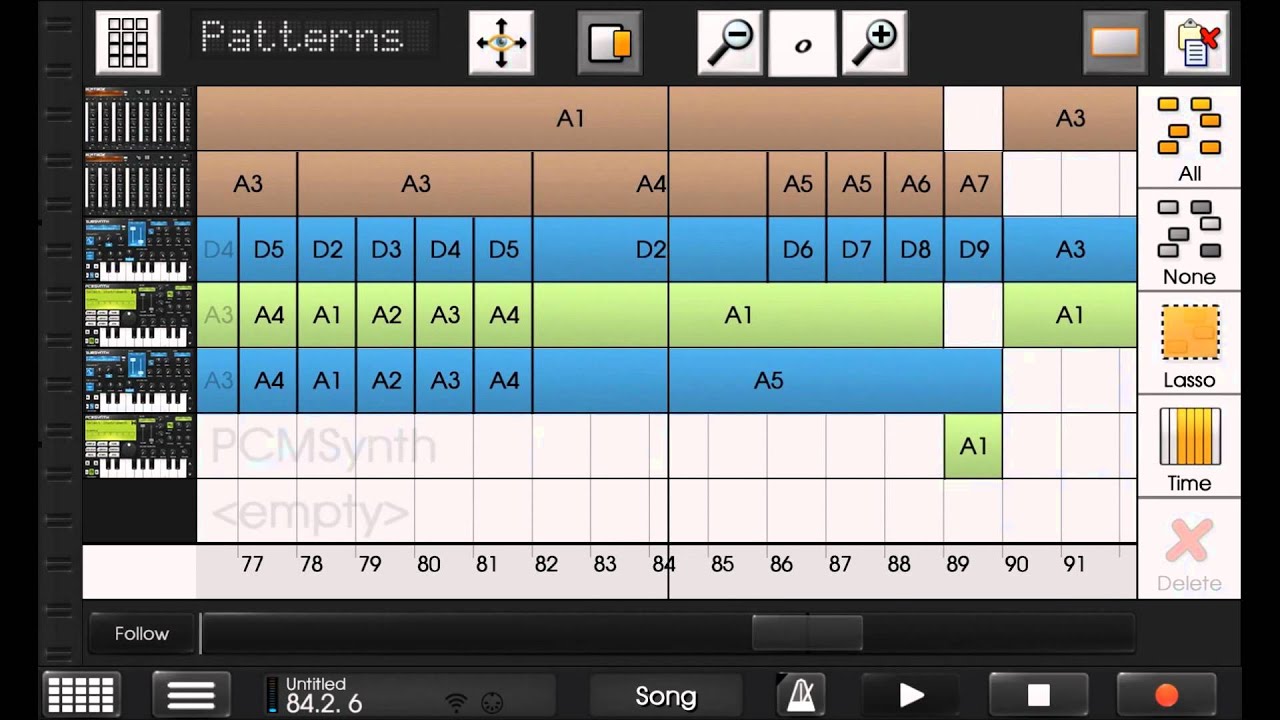1280x720 pixels.
Task: Select the A7 pattern in second track
Action: (973, 184)
